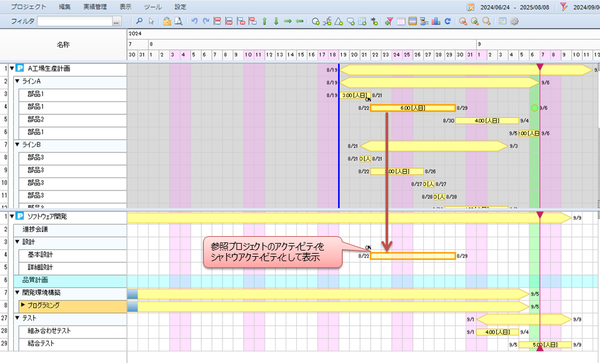The height and width of the screenshot is (363, 600).
Task: Click the padlock lock icon
Action: [x=167, y=21]
